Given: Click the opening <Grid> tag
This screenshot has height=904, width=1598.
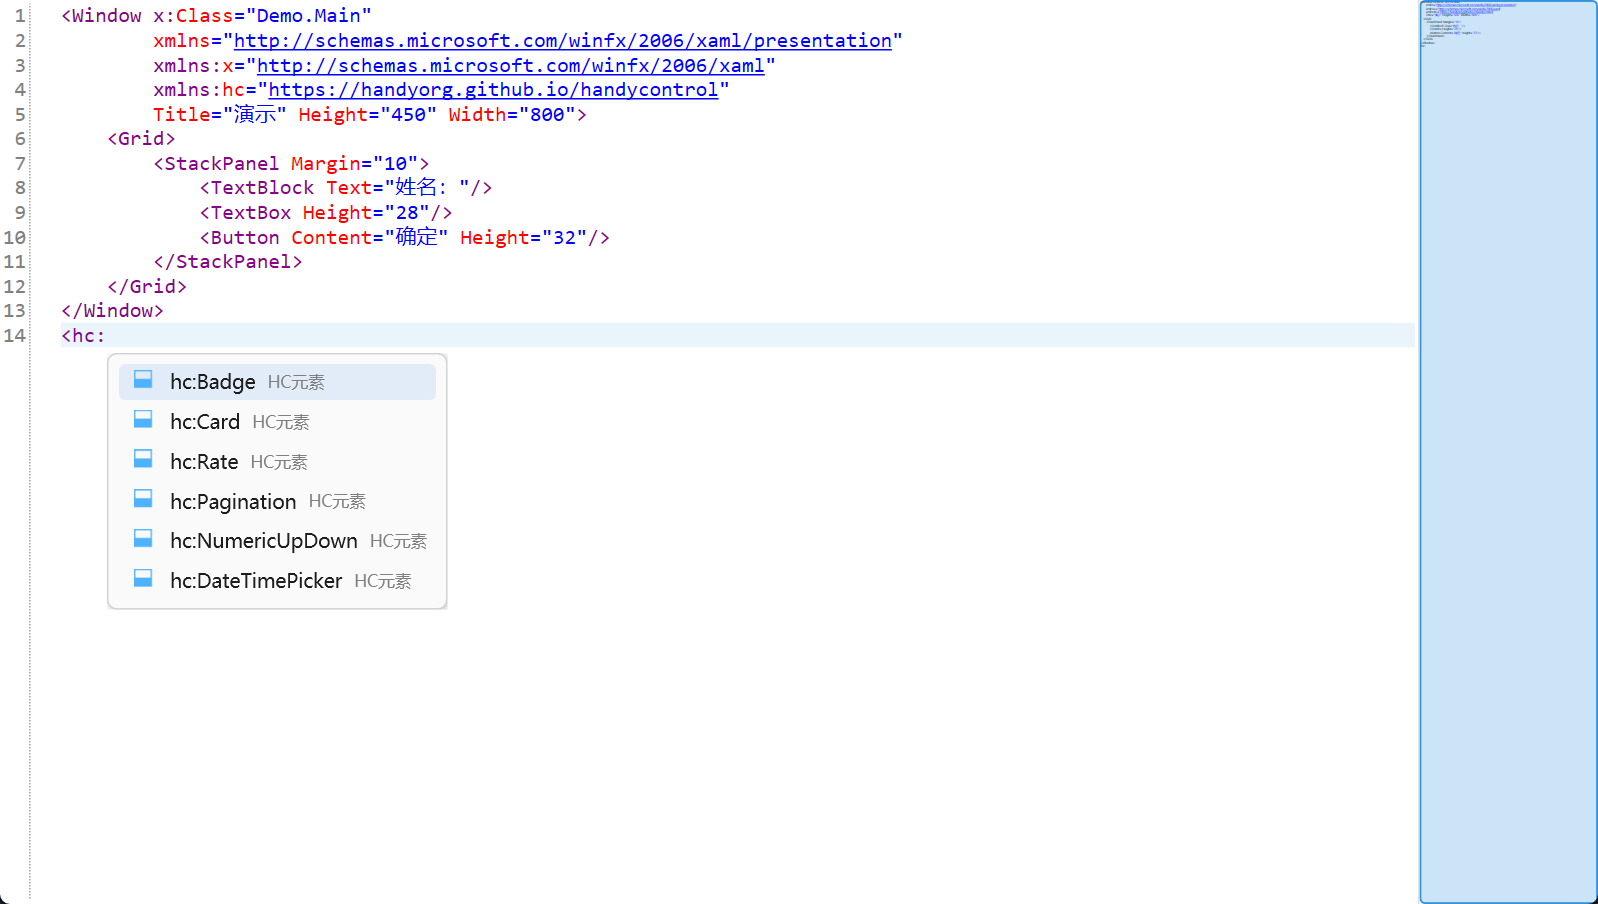Looking at the screenshot, I should (x=141, y=139).
